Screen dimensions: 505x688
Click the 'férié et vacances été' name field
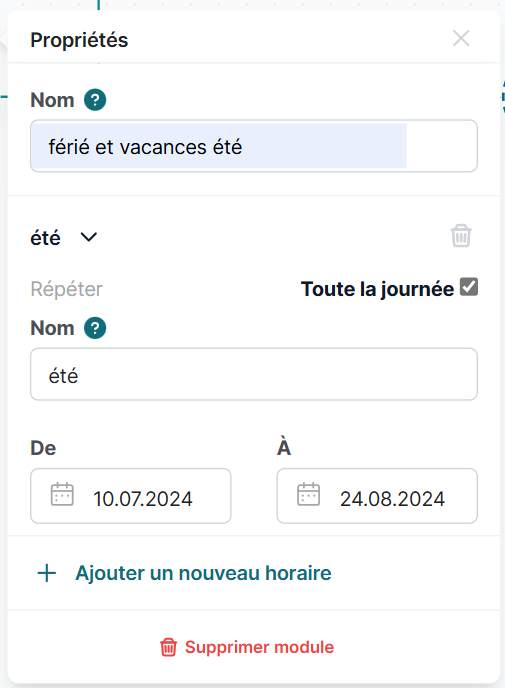(x=254, y=146)
